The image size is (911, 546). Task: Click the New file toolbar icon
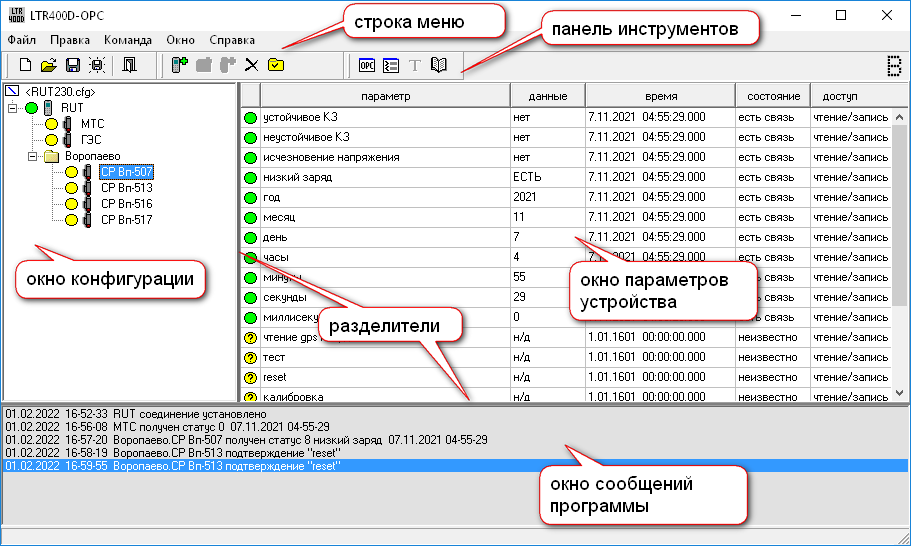click(x=26, y=65)
